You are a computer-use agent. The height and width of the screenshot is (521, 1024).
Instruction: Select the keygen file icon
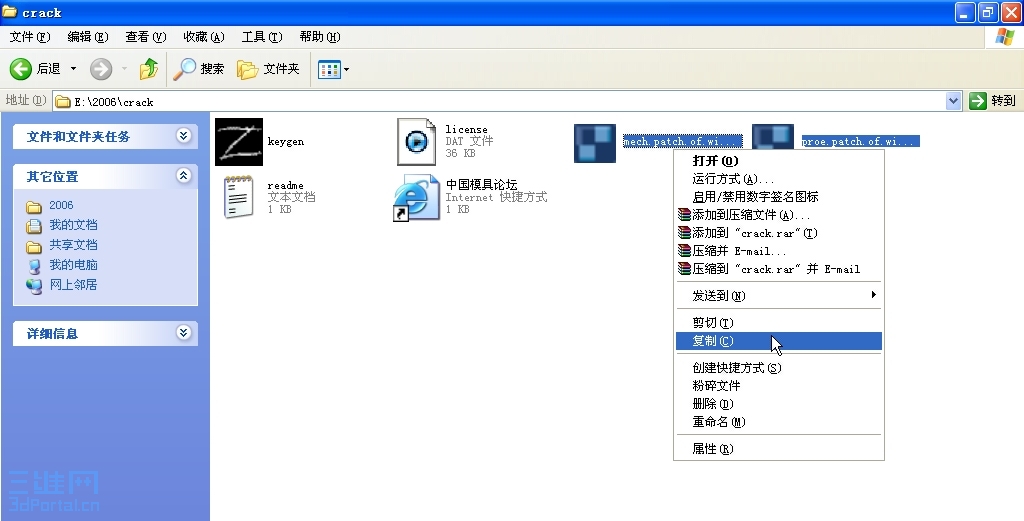tap(239, 142)
